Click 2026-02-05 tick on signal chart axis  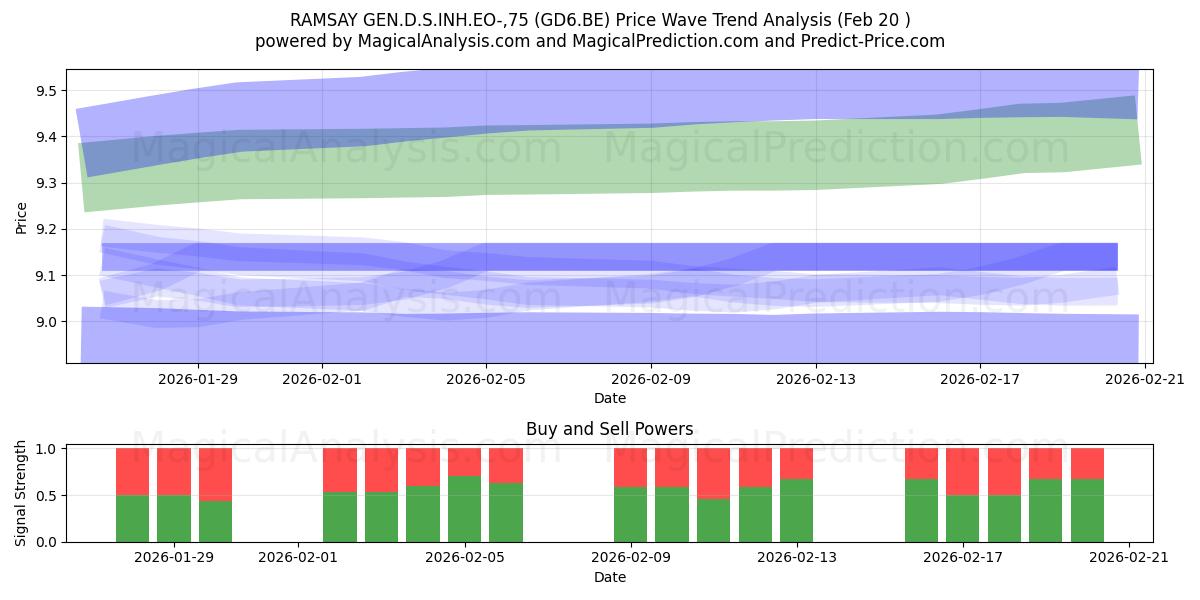(x=465, y=557)
